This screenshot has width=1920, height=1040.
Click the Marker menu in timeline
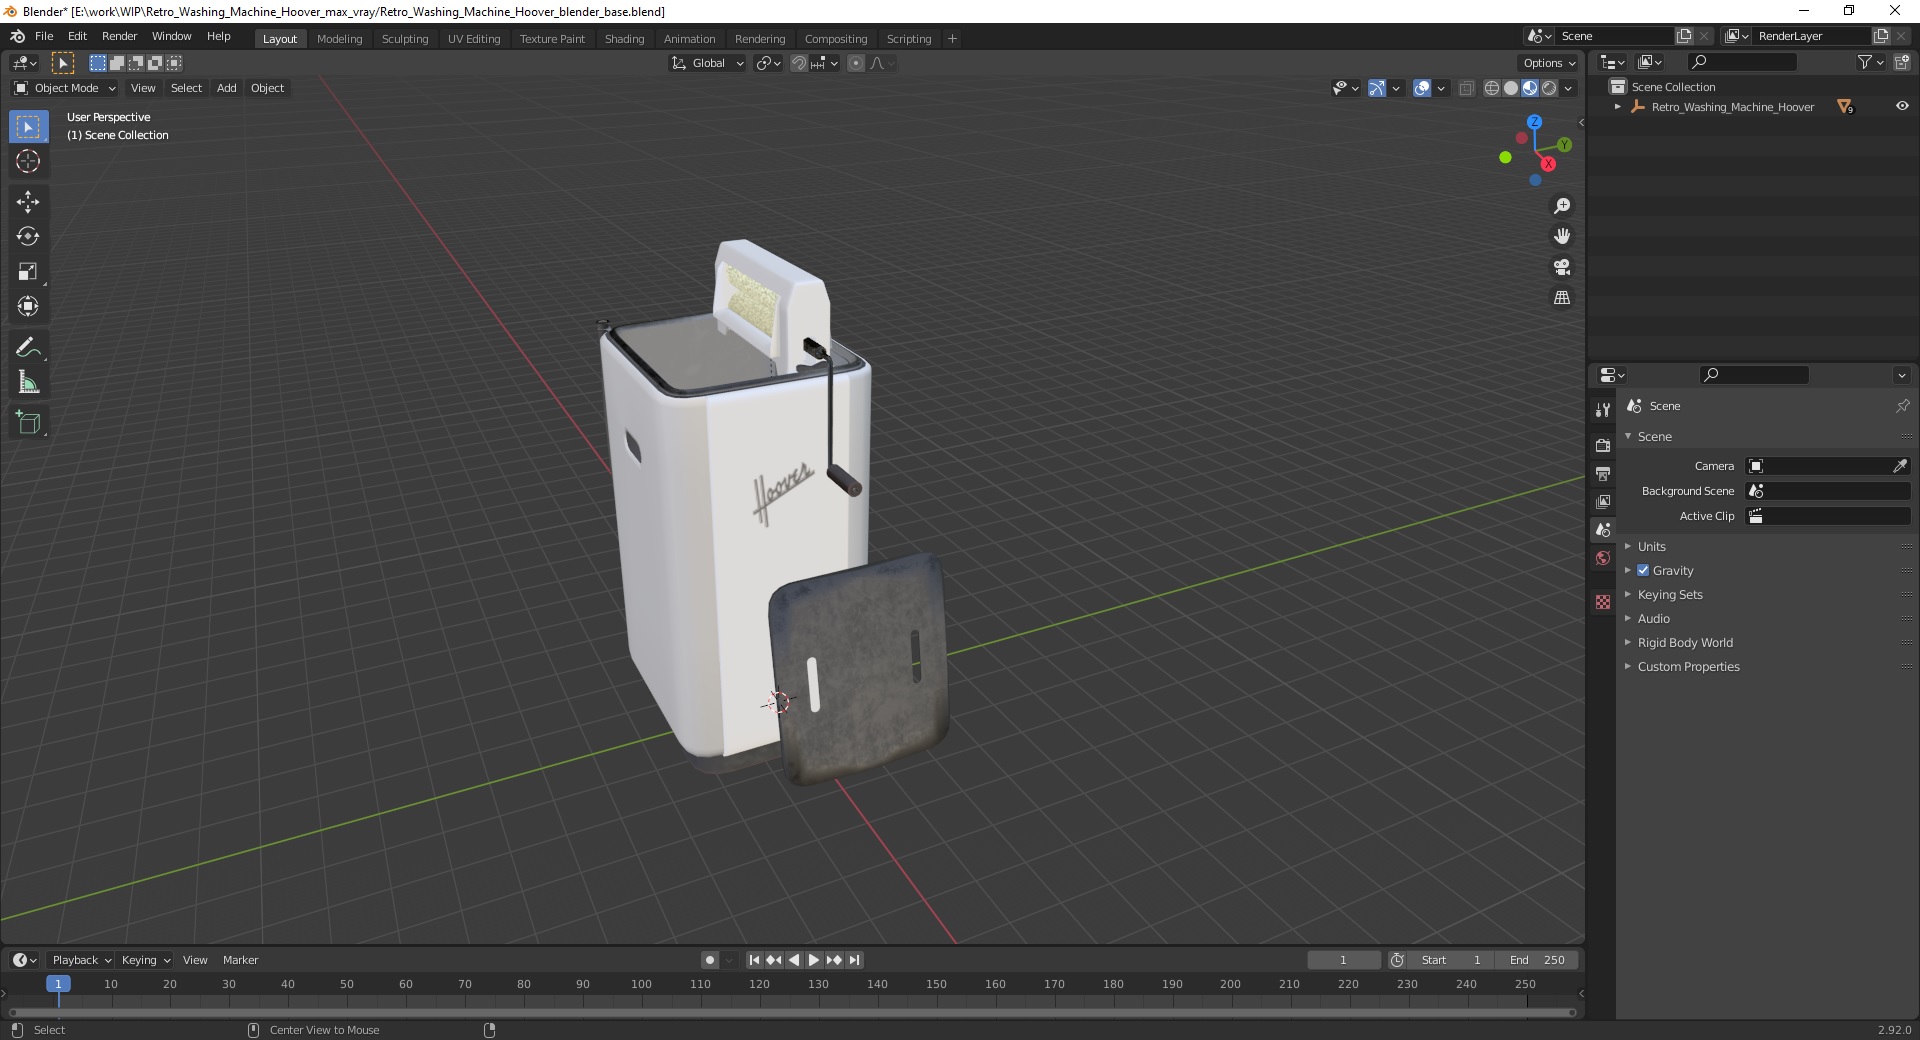coord(240,960)
